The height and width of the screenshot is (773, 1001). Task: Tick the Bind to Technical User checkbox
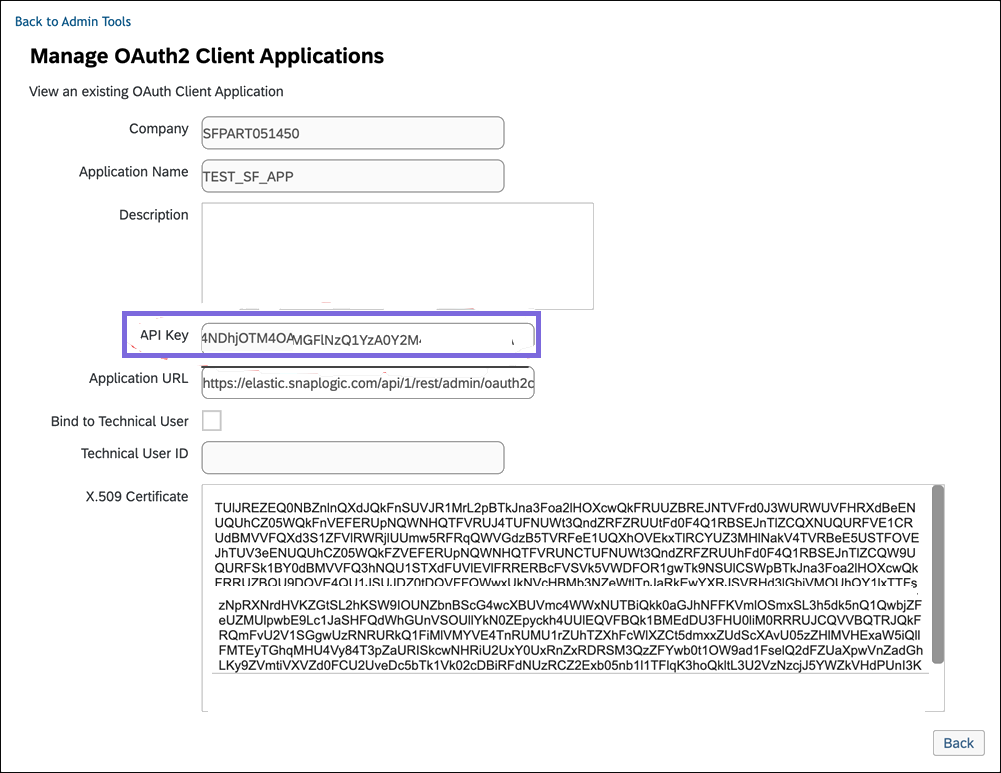(x=212, y=421)
